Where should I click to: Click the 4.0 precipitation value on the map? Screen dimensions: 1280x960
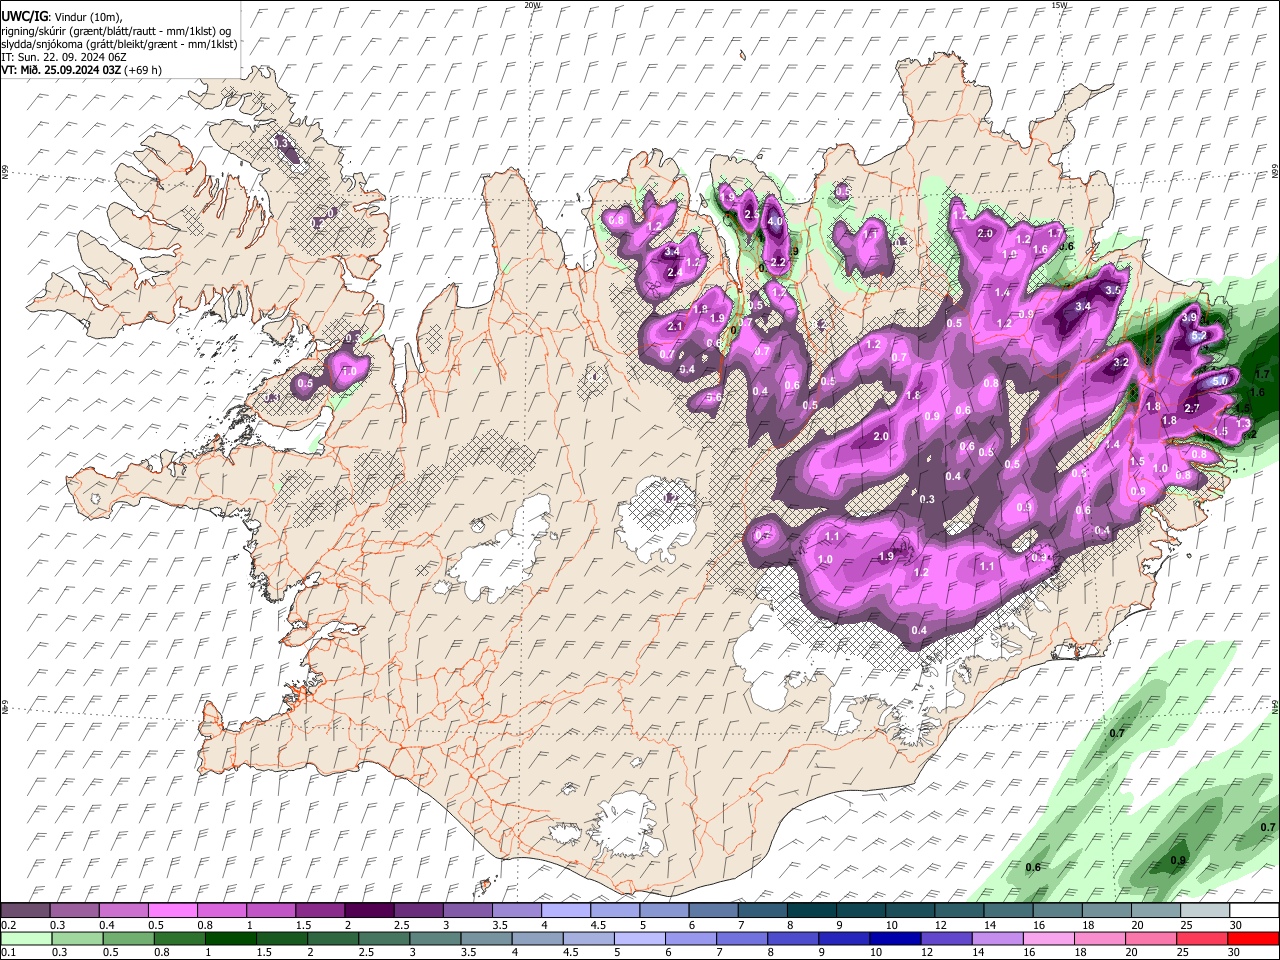pyautogui.click(x=775, y=221)
